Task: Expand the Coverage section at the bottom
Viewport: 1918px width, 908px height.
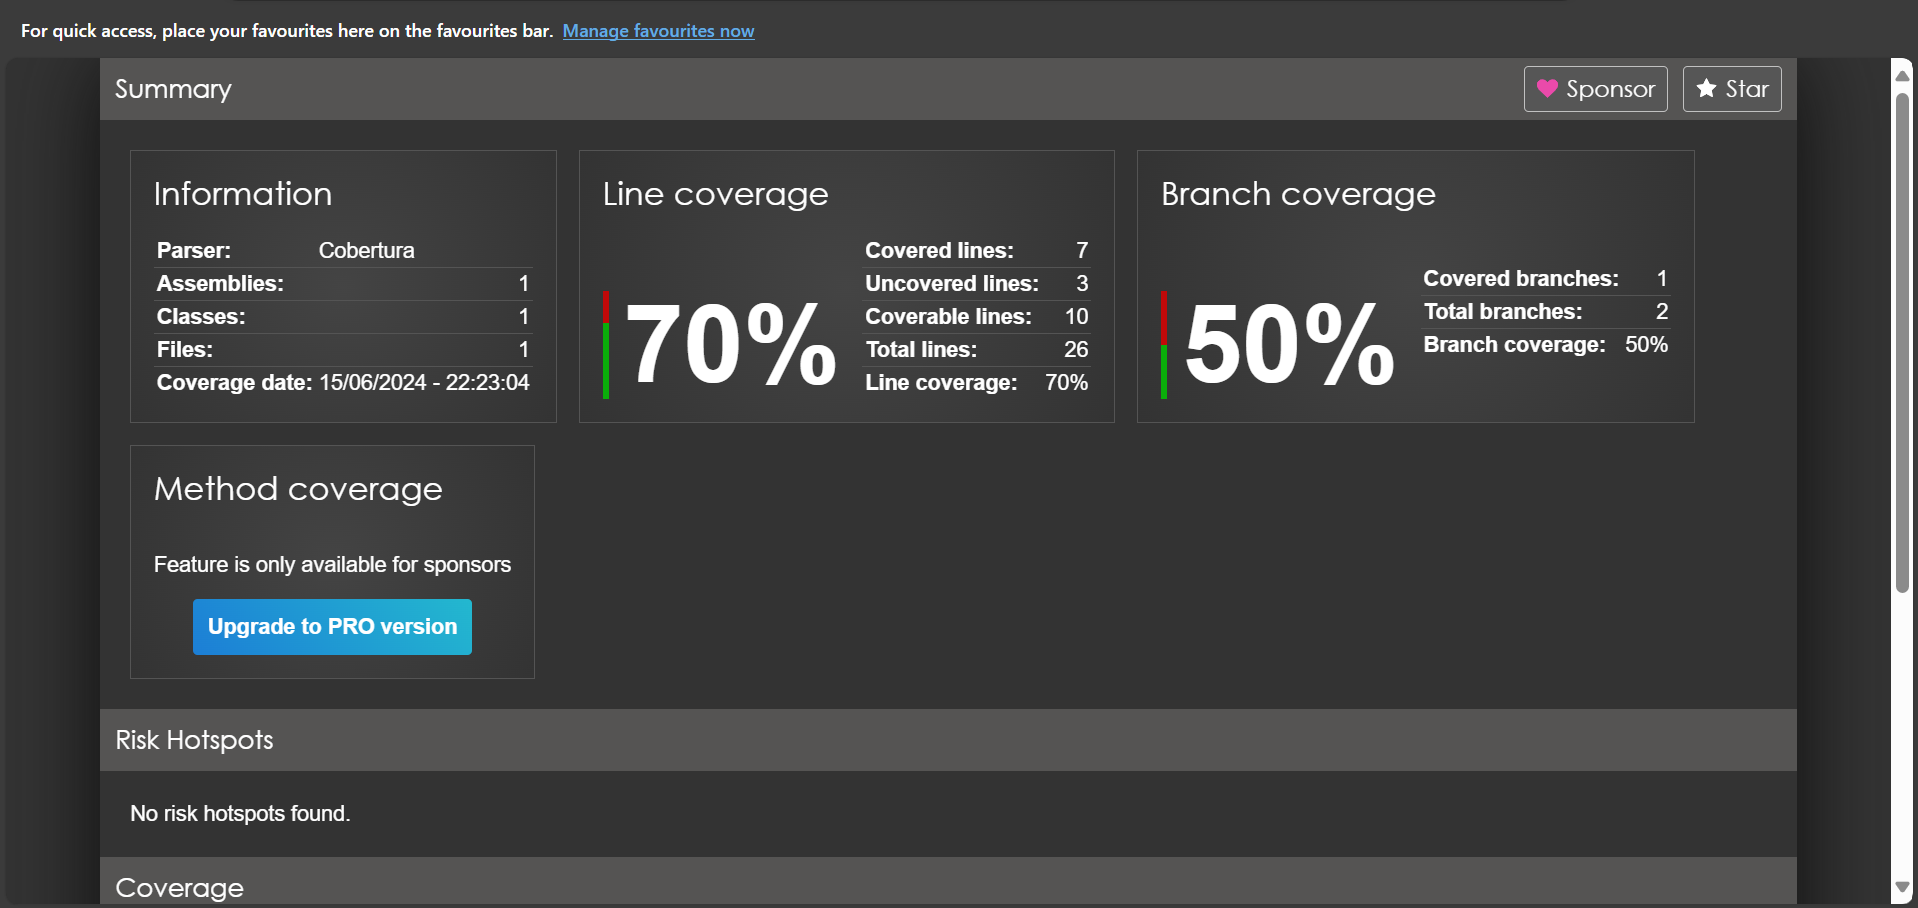Action: [x=180, y=886]
